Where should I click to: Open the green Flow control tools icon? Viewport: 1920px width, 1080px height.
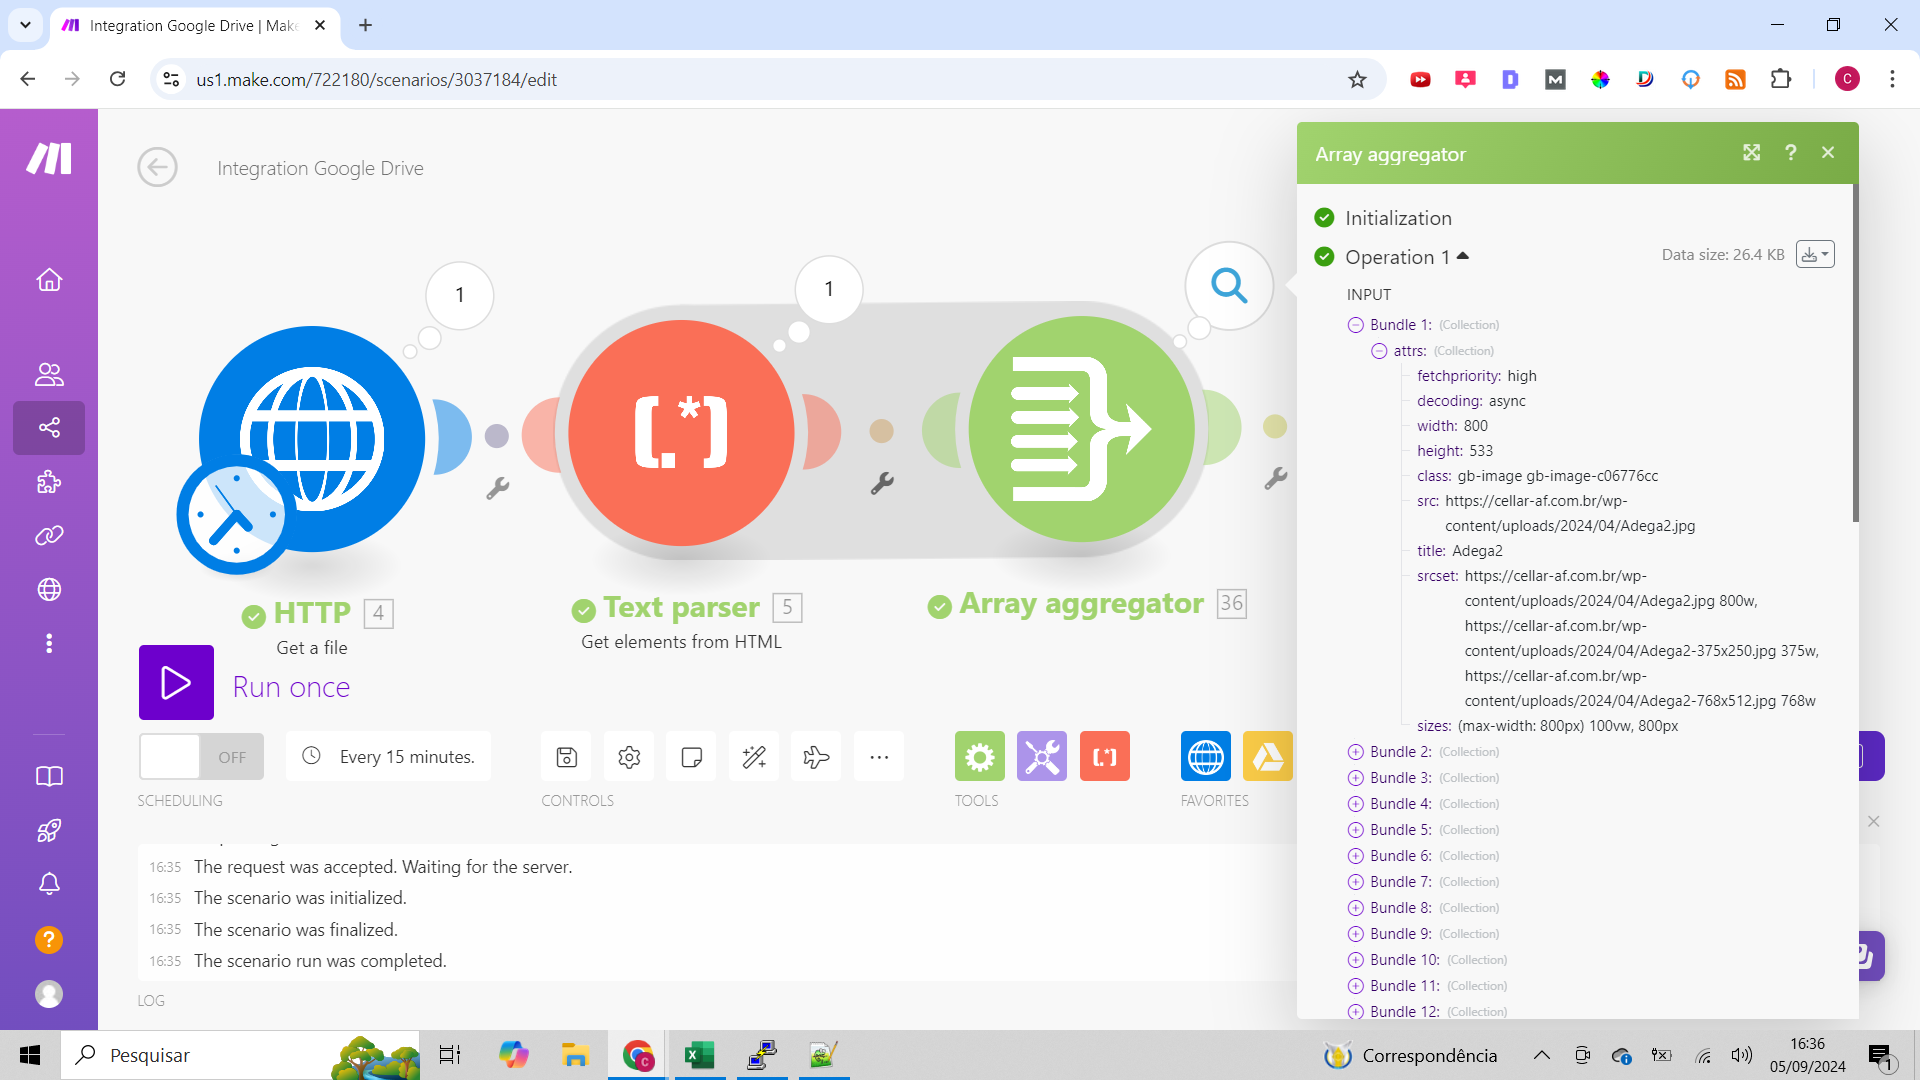979,757
